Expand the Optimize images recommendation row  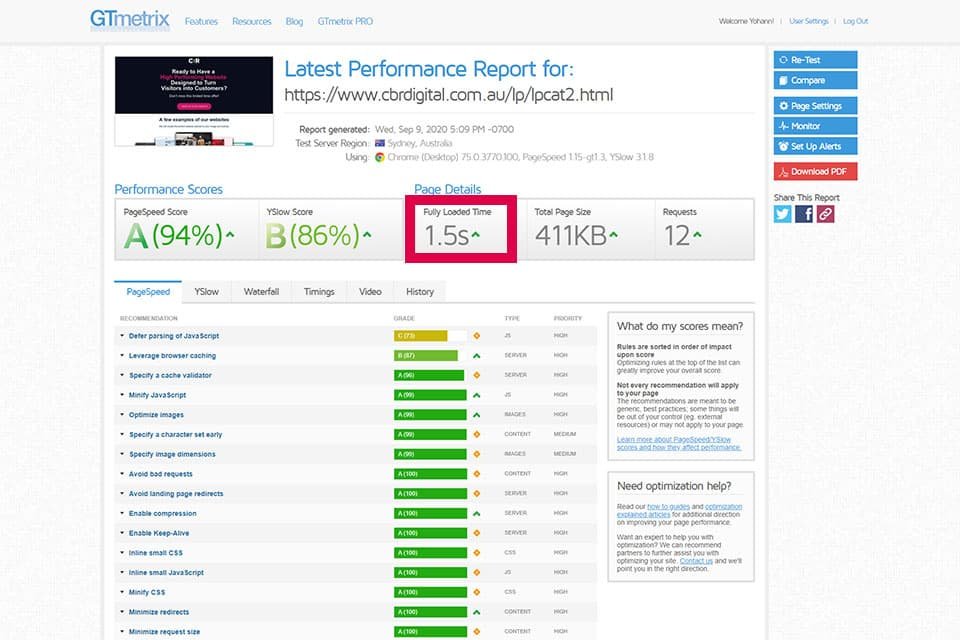(156, 415)
